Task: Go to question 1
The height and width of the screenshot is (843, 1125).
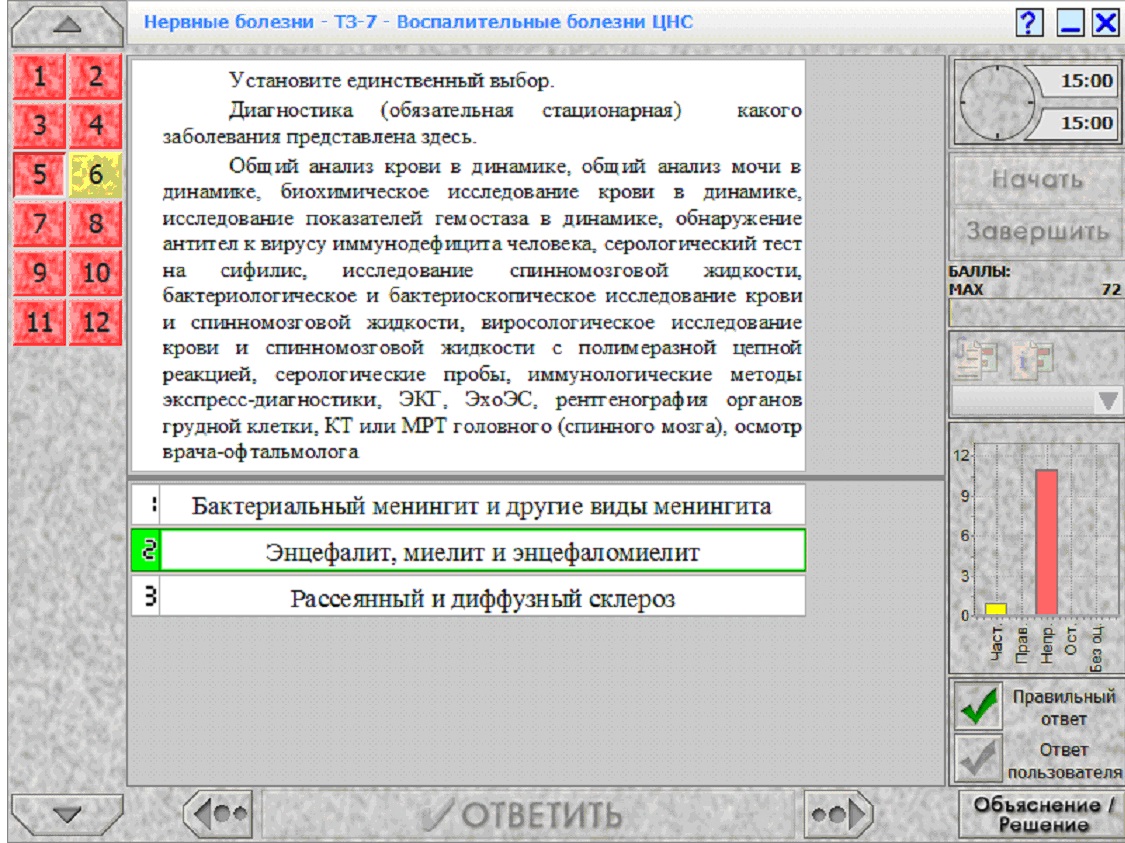Action: coord(39,76)
